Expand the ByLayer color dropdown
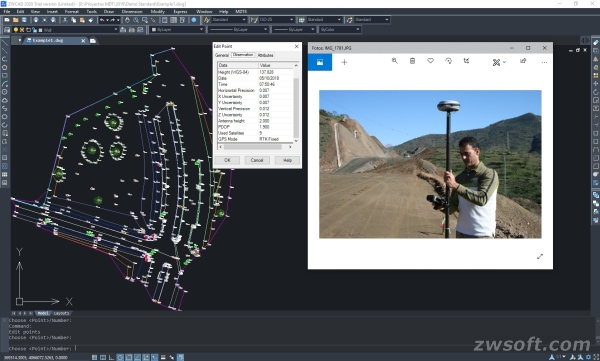 pyautogui.click(x=177, y=29)
